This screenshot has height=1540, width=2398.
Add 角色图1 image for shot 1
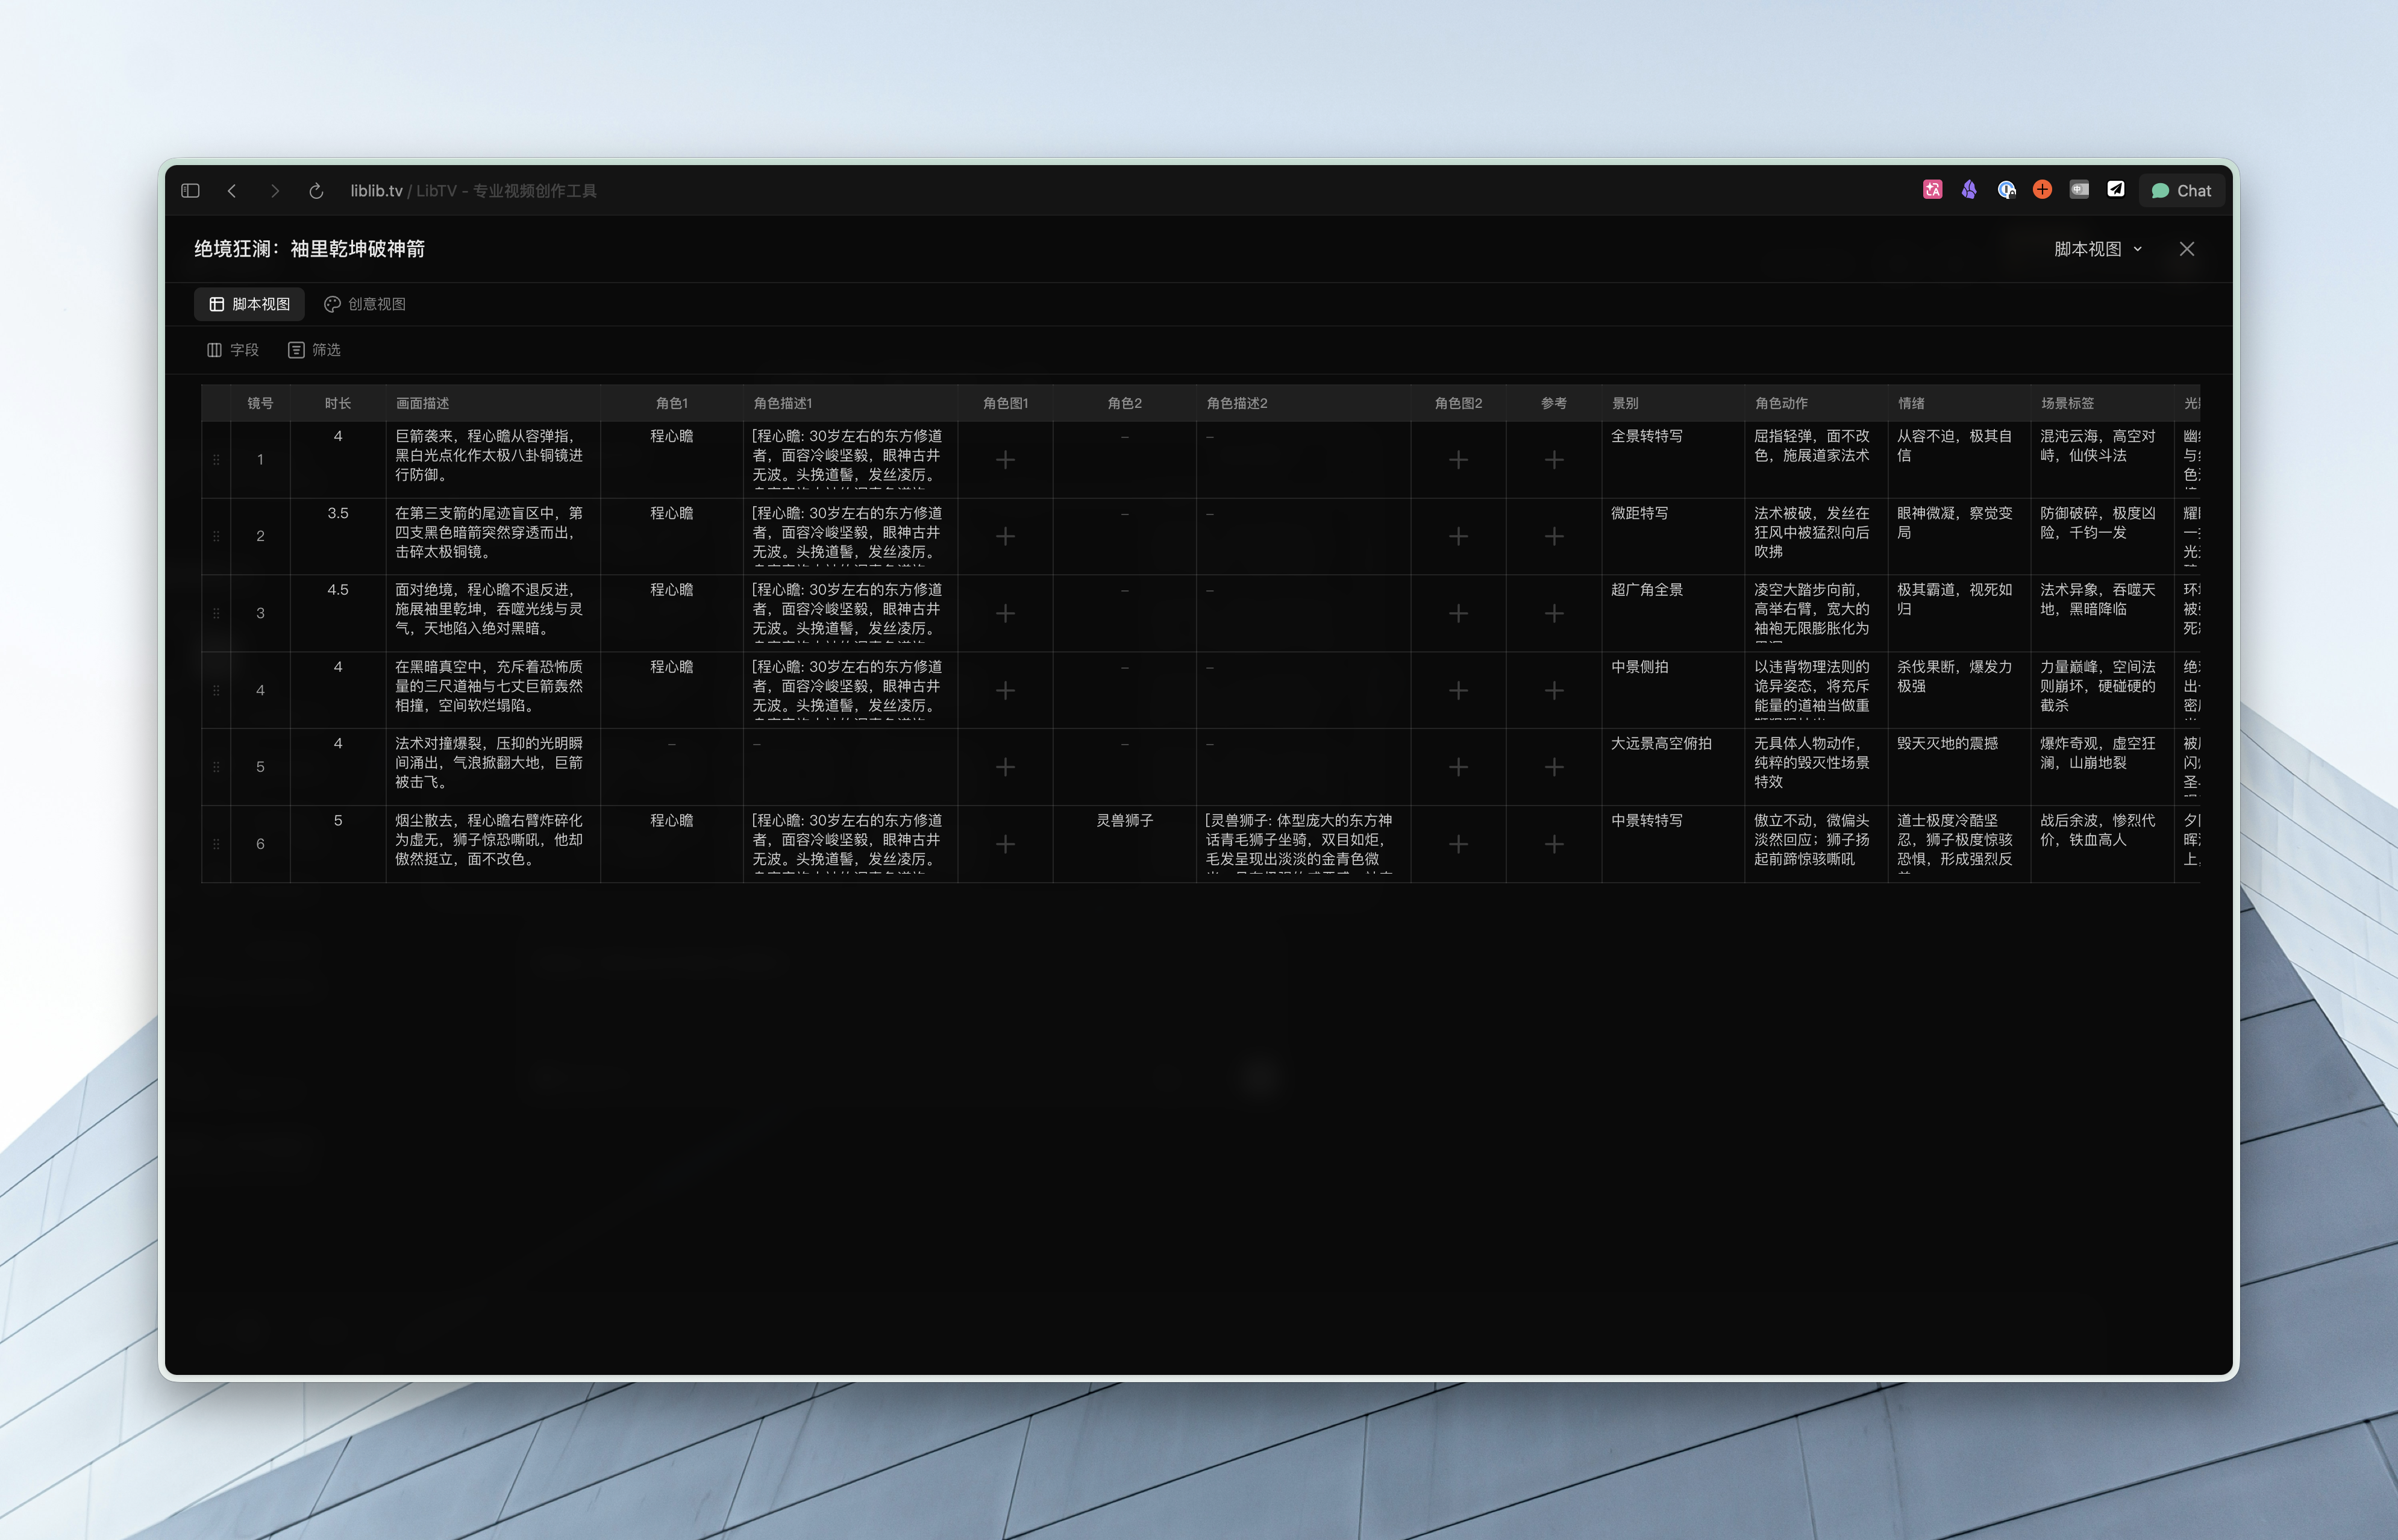click(x=1005, y=460)
